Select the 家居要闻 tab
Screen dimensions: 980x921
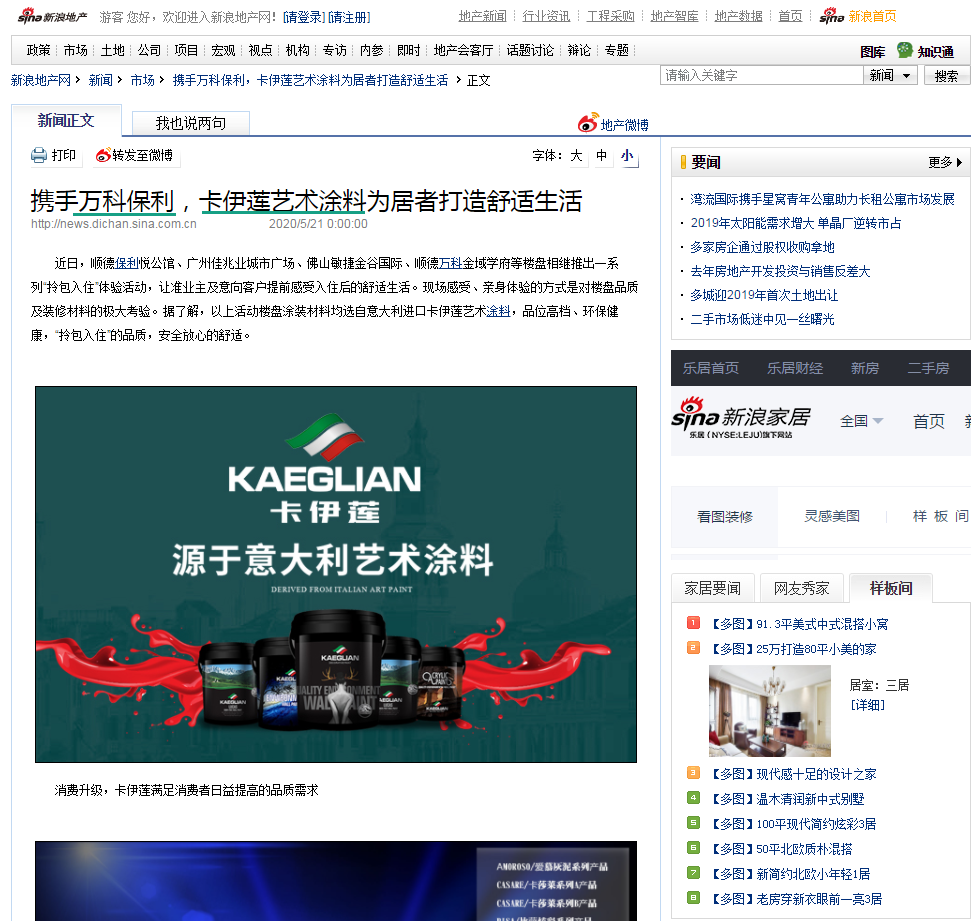point(712,588)
